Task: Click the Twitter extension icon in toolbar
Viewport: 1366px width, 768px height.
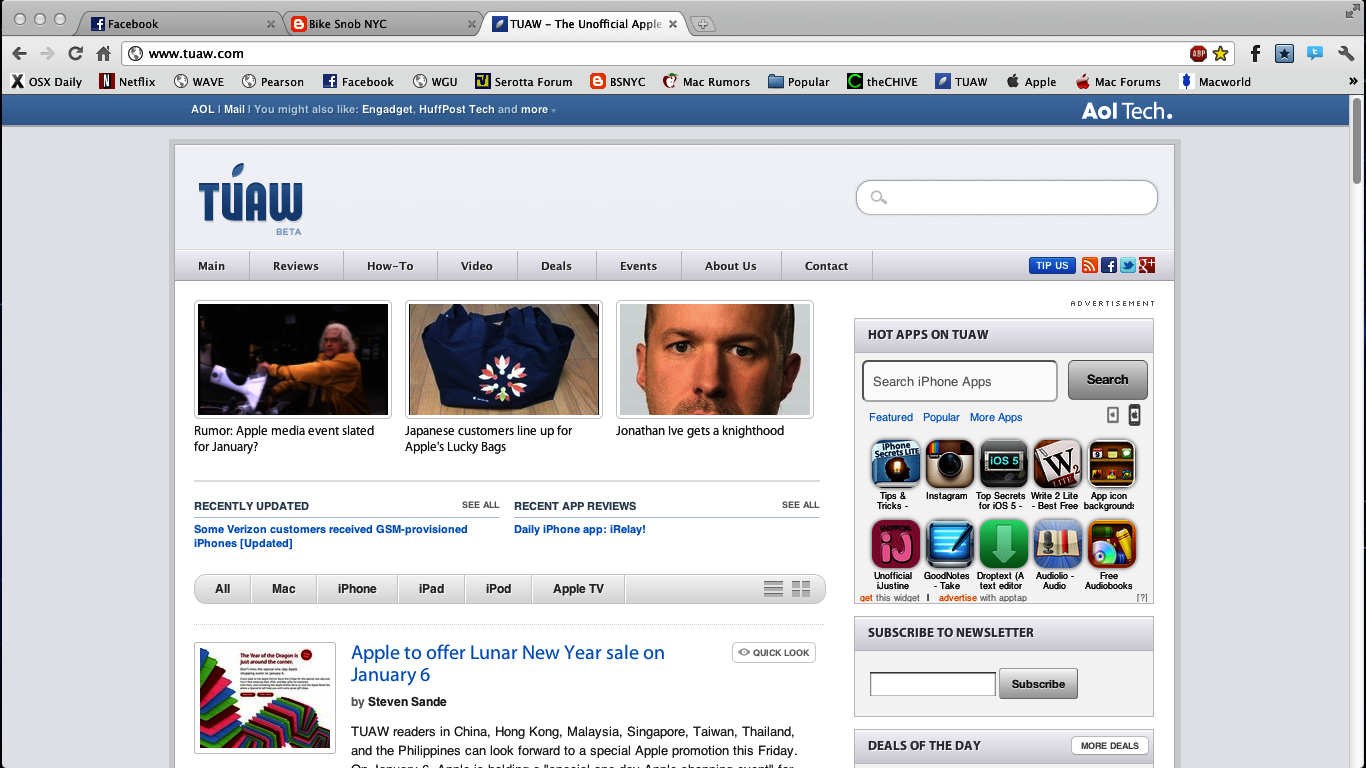Action: click(x=1315, y=54)
